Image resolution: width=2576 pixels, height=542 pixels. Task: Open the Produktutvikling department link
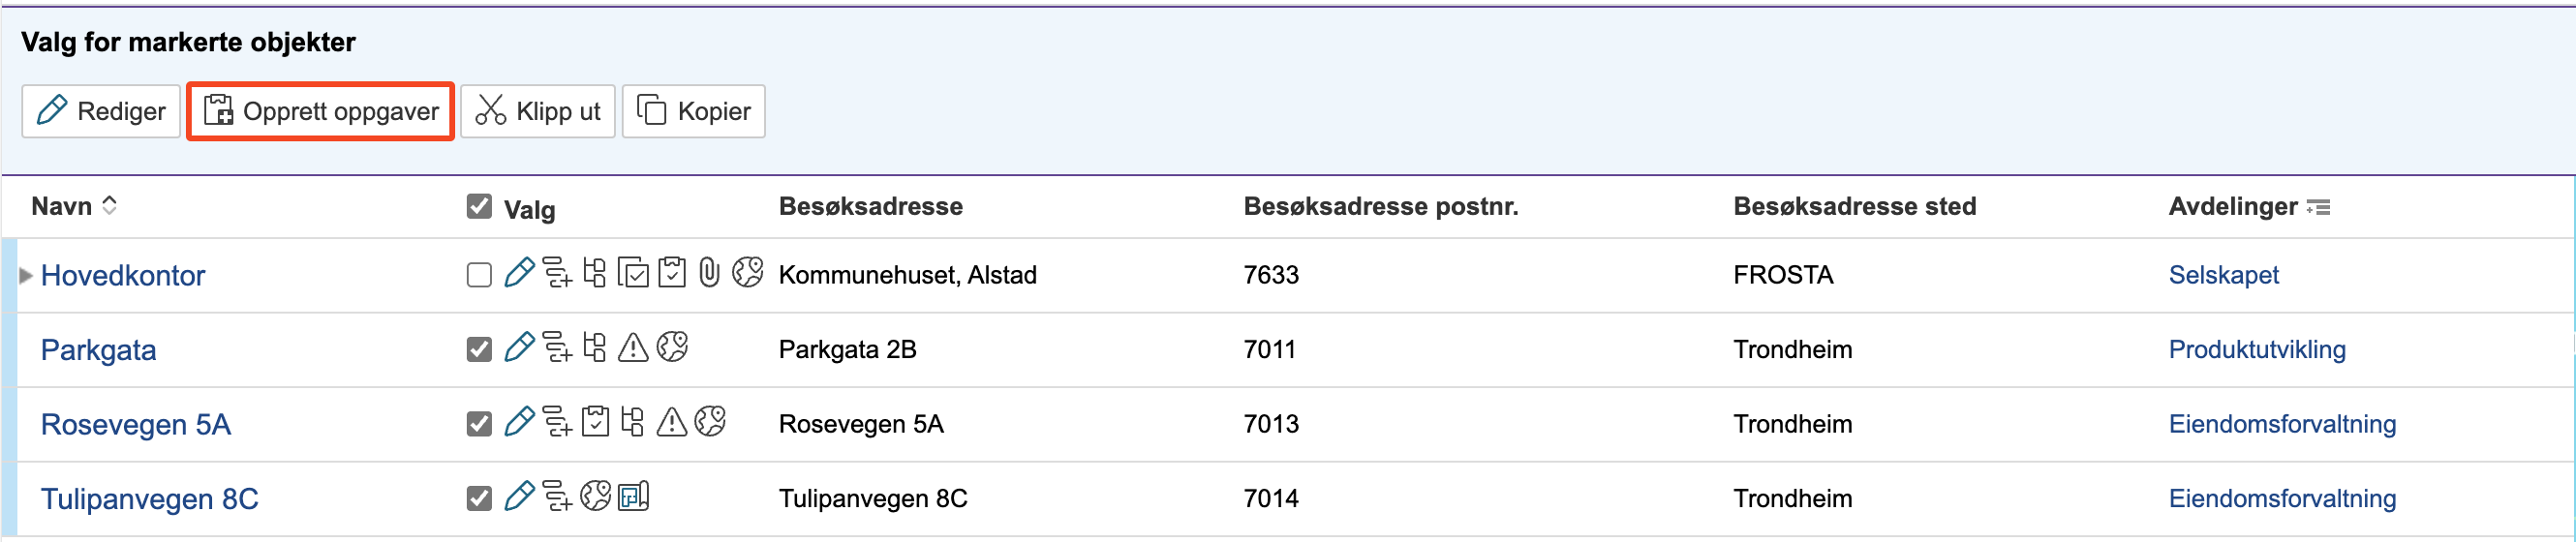[x=2256, y=349]
